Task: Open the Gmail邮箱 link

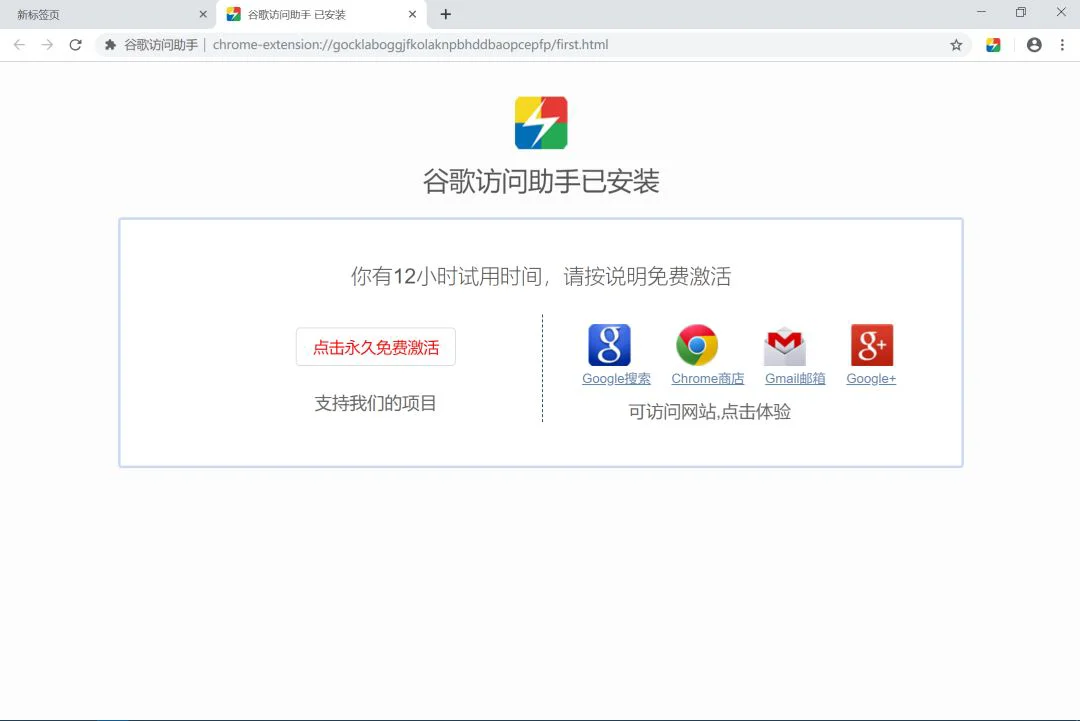Action: click(x=795, y=379)
